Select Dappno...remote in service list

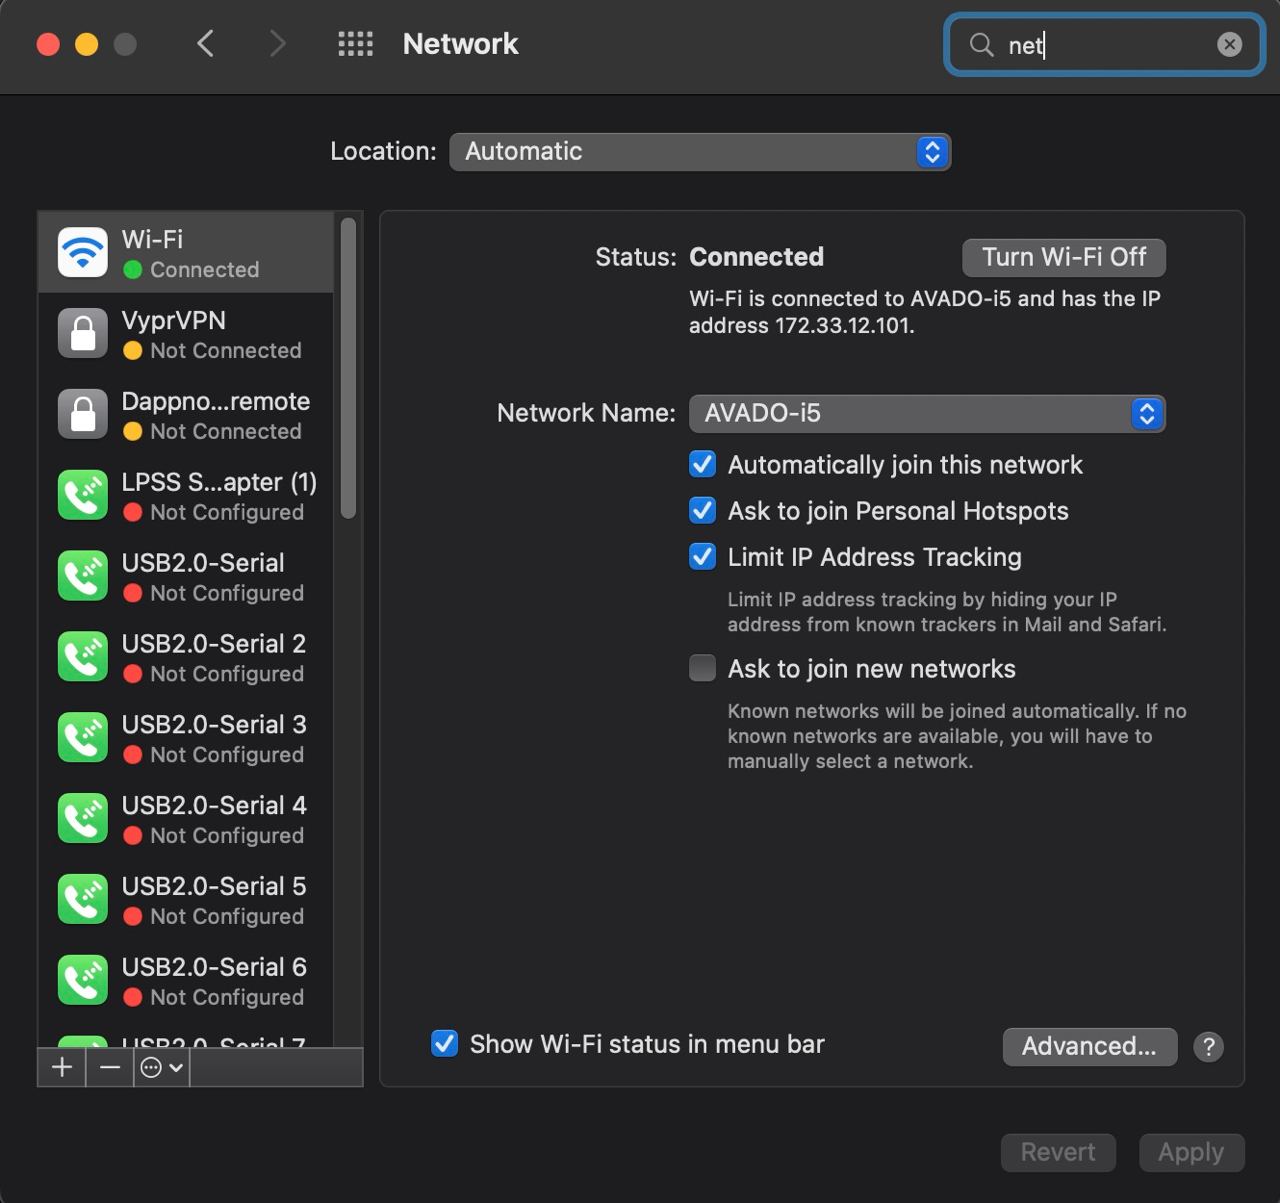coord(215,415)
